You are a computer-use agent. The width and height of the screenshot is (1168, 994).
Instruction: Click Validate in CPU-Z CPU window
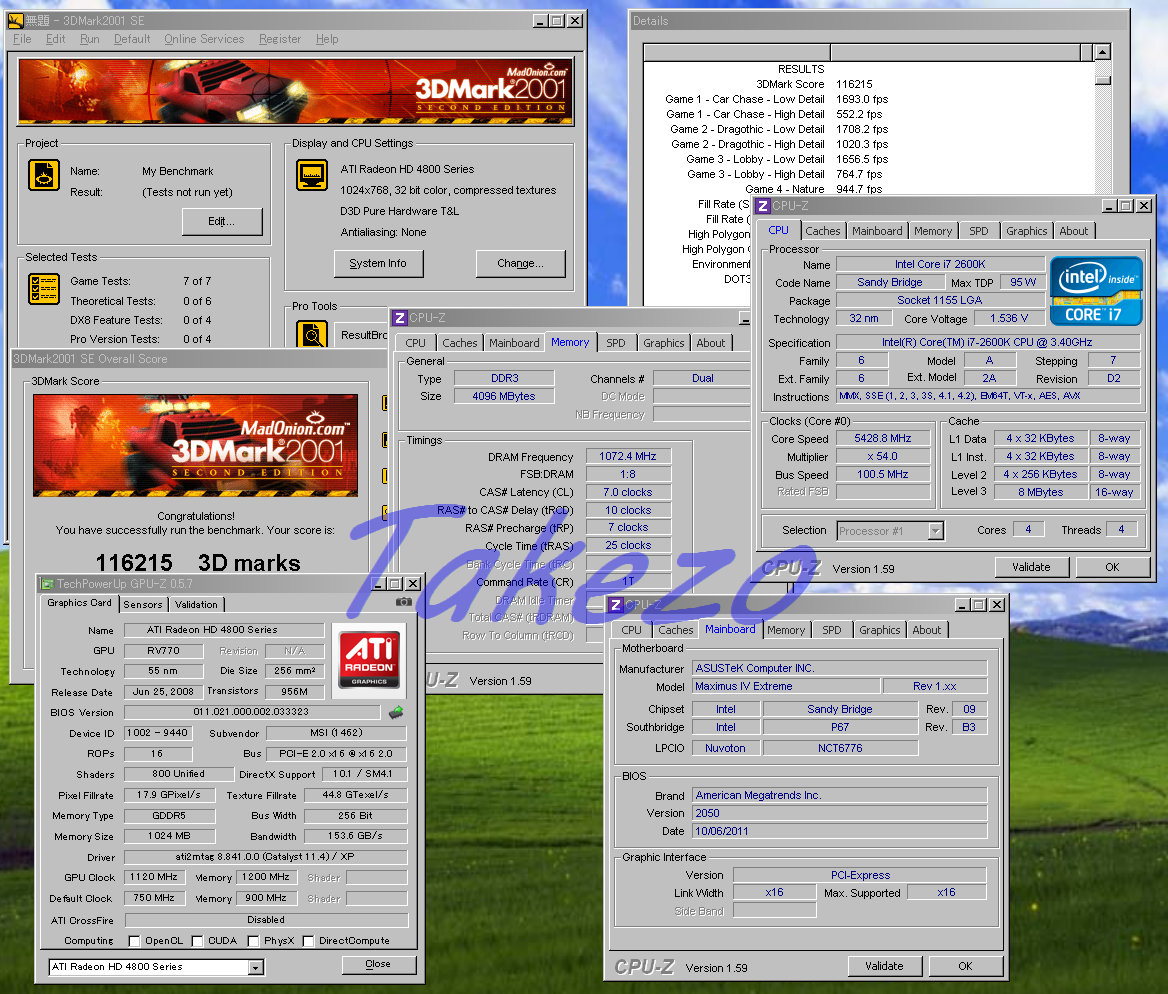(1031, 567)
